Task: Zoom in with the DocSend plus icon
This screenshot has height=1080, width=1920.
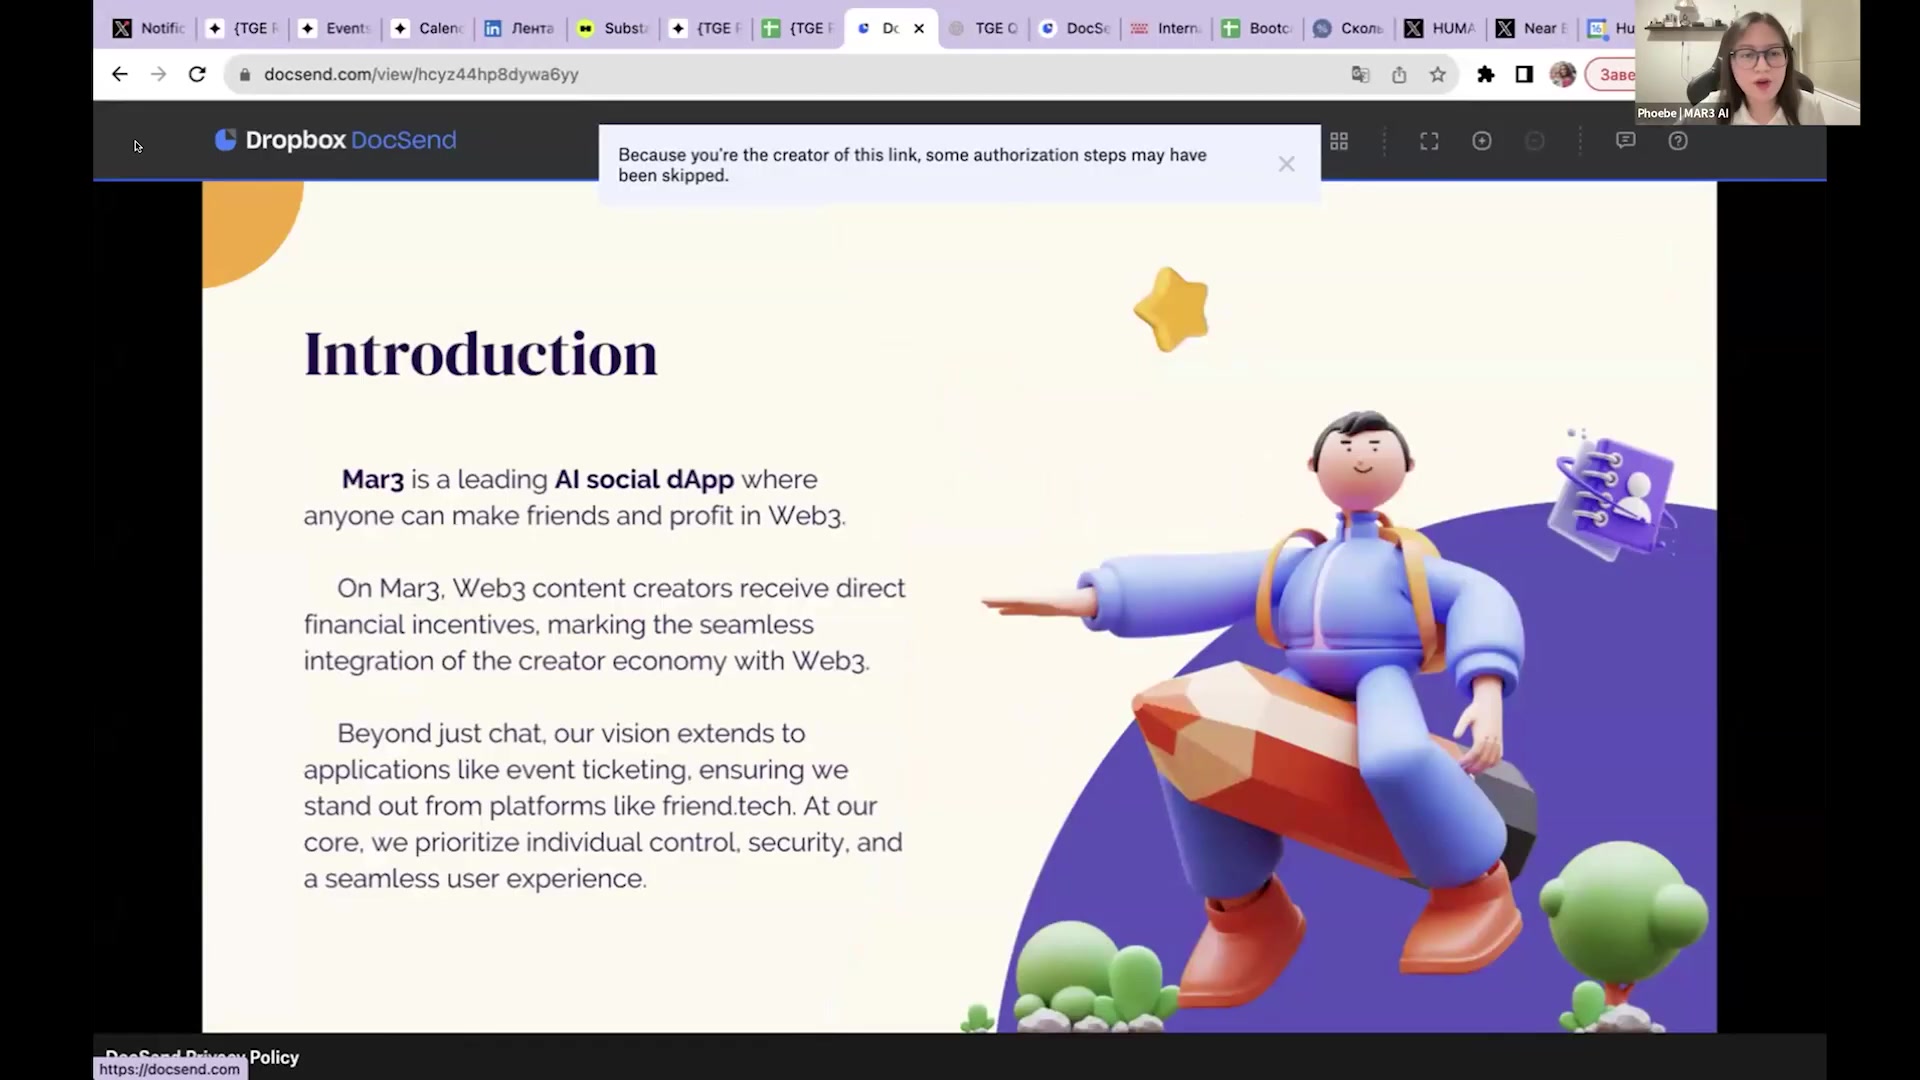Action: pos(1482,141)
